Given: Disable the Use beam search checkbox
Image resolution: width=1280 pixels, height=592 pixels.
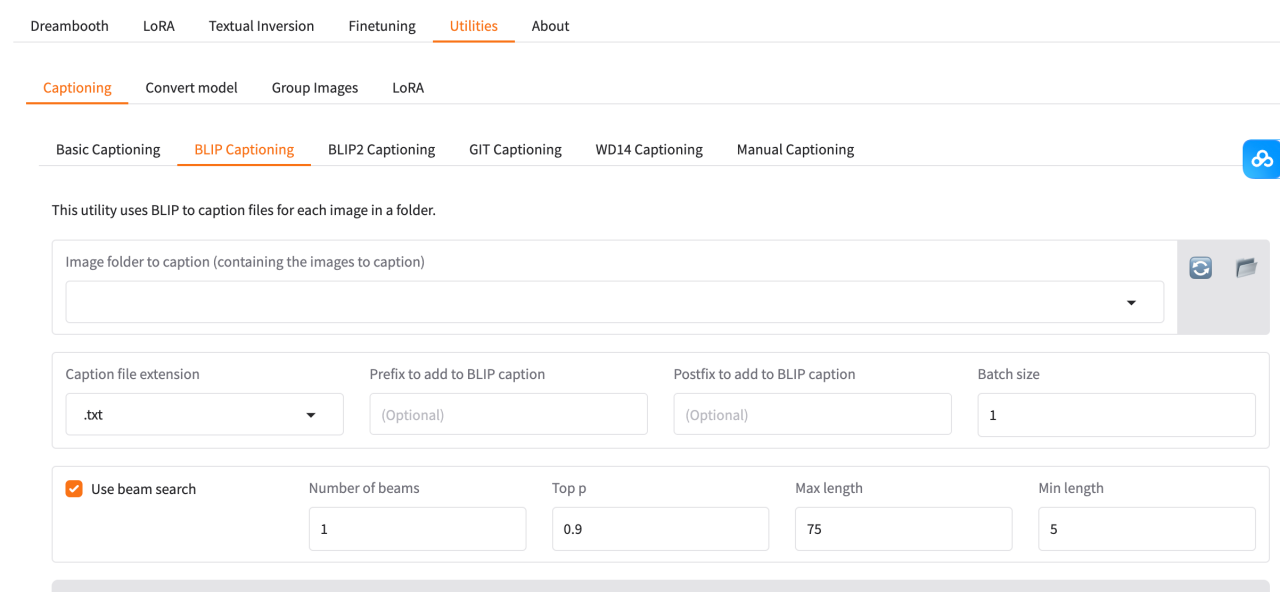Looking at the screenshot, I should click(x=74, y=489).
